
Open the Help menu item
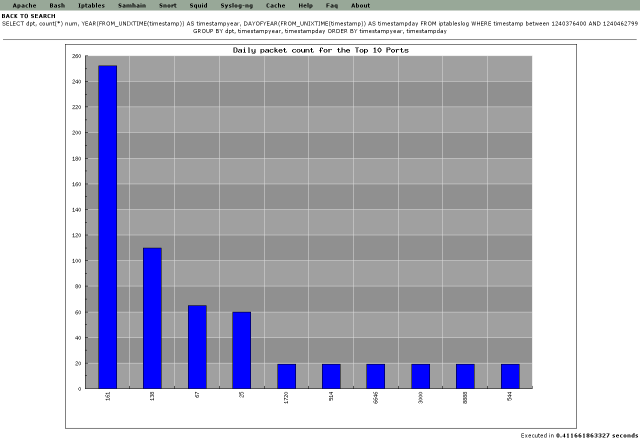pos(305,5)
